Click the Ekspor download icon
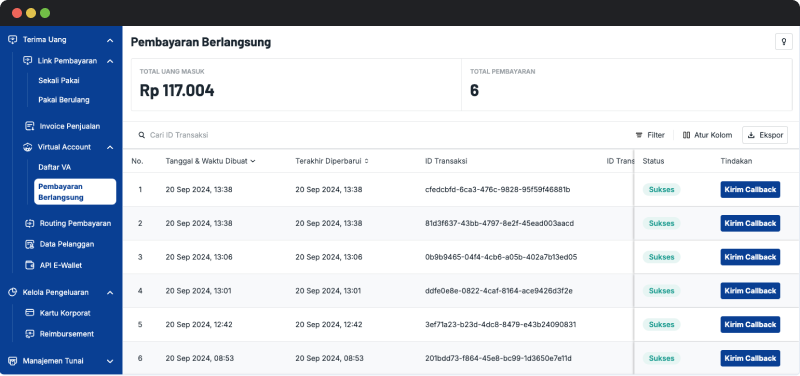 tap(751, 135)
